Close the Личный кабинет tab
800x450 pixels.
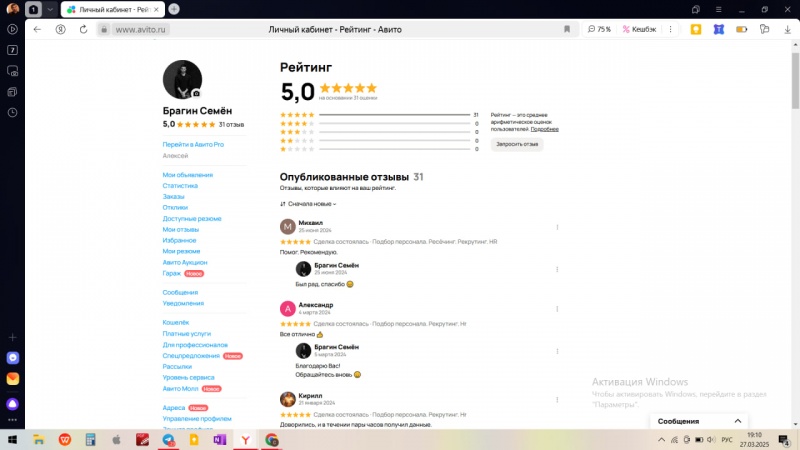[x=156, y=9]
